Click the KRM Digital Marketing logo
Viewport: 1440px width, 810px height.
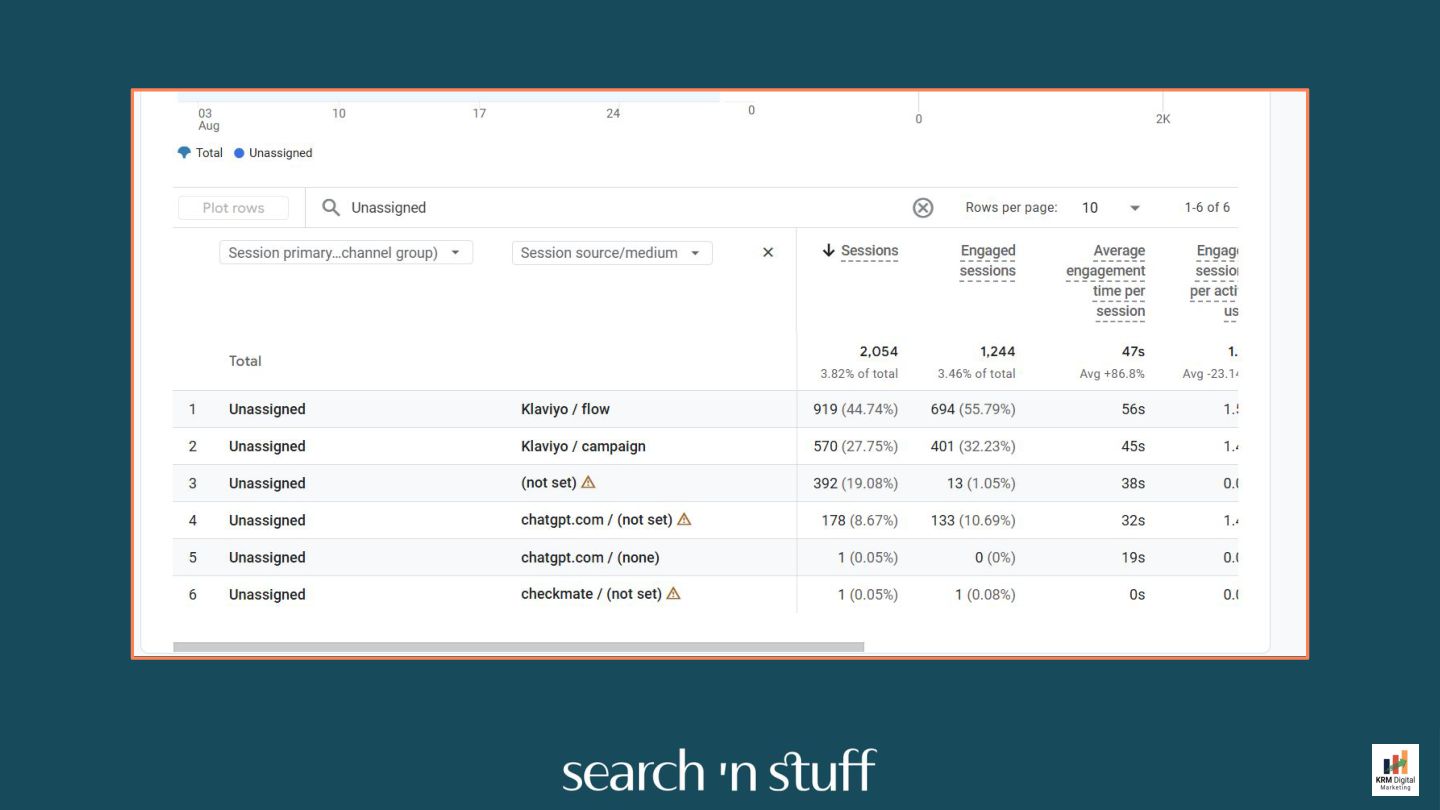[1395, 769]
